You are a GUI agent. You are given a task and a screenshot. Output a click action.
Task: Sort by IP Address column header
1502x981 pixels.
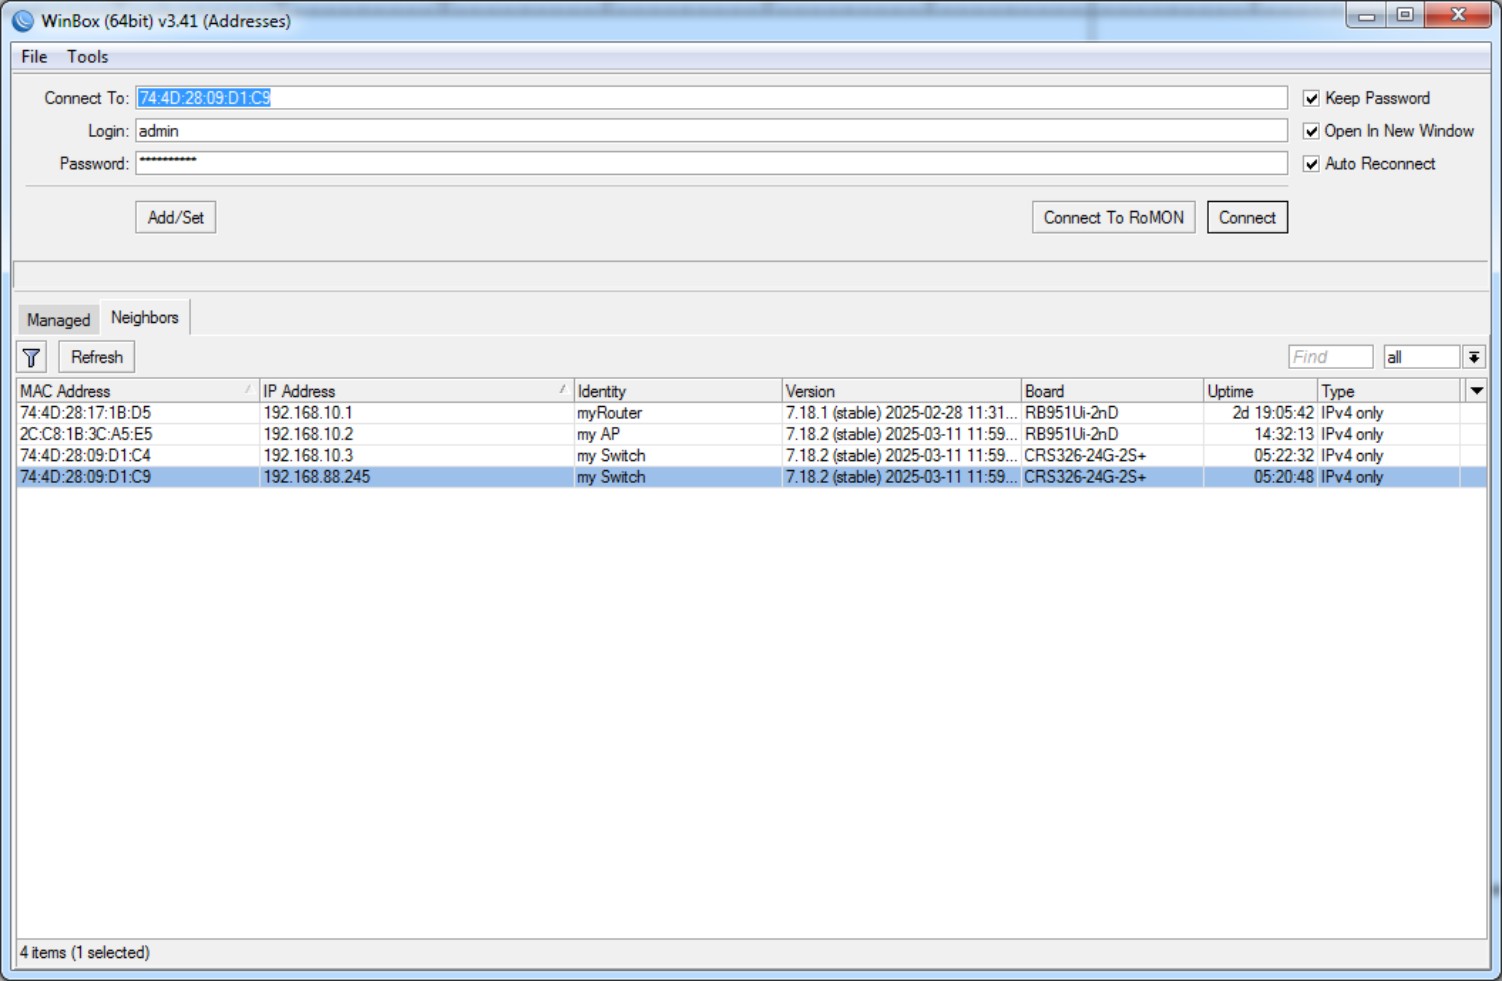(x=416, y=391)
